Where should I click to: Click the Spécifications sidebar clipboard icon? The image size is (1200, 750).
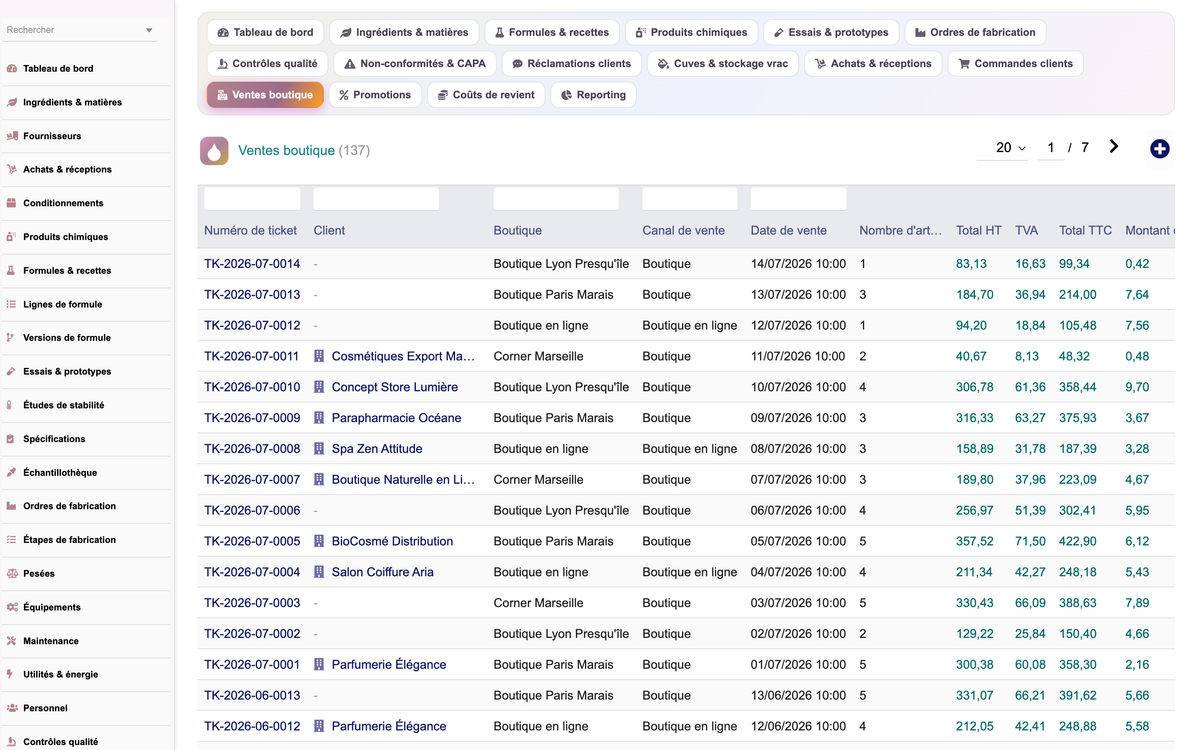pyautogui.click(x=12, y=439)
